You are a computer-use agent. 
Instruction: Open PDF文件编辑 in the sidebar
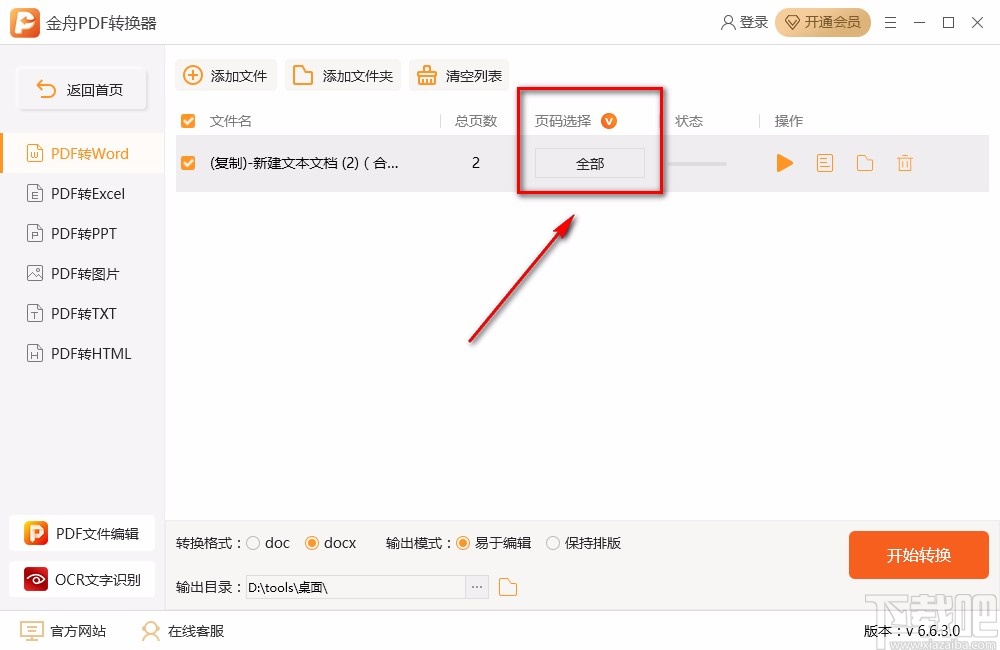pyautogui.click(x=82, y=533)
